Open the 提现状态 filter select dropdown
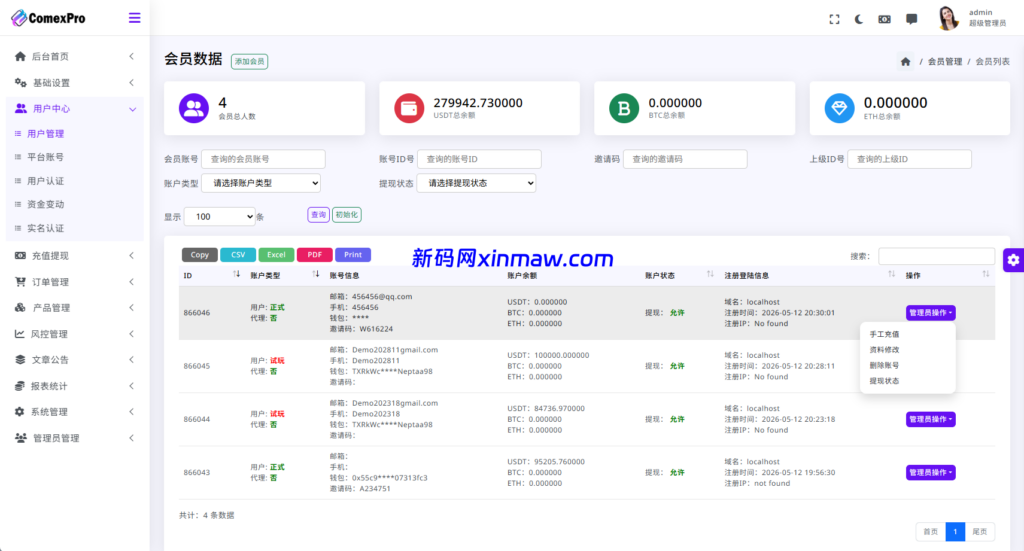Screen dimensions: 1024x551 [477, 183]
